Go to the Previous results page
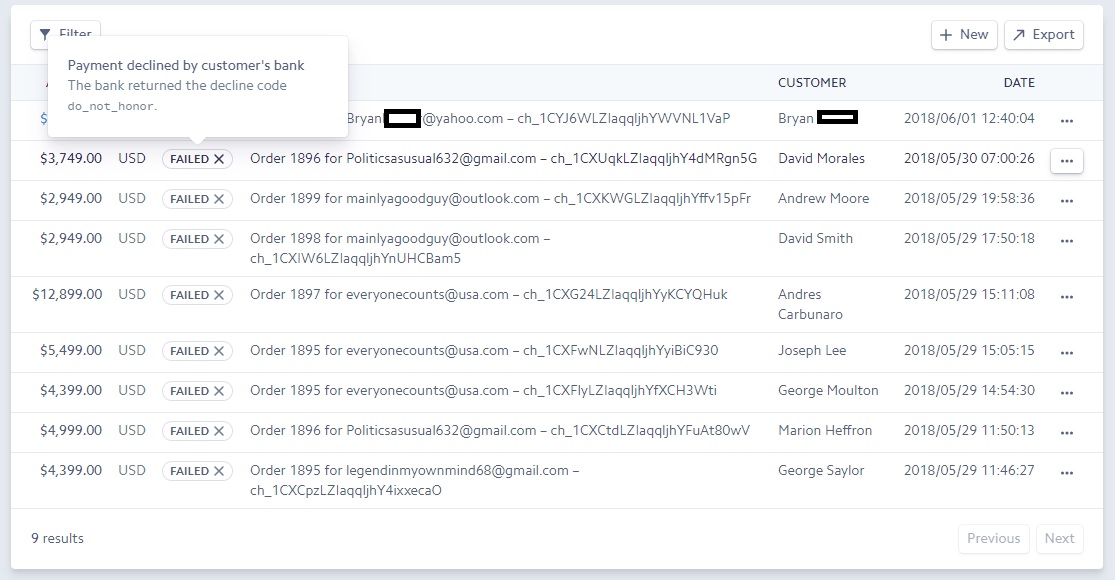Screen dimensions: 1115x580 click(993, 538)
